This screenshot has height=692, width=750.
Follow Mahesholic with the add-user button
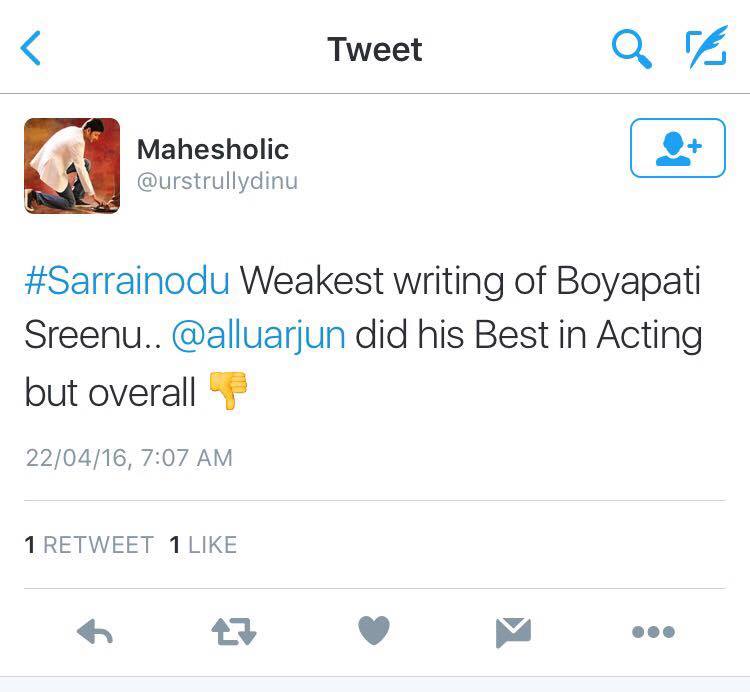pyautogui.click(x=677, y=148)
